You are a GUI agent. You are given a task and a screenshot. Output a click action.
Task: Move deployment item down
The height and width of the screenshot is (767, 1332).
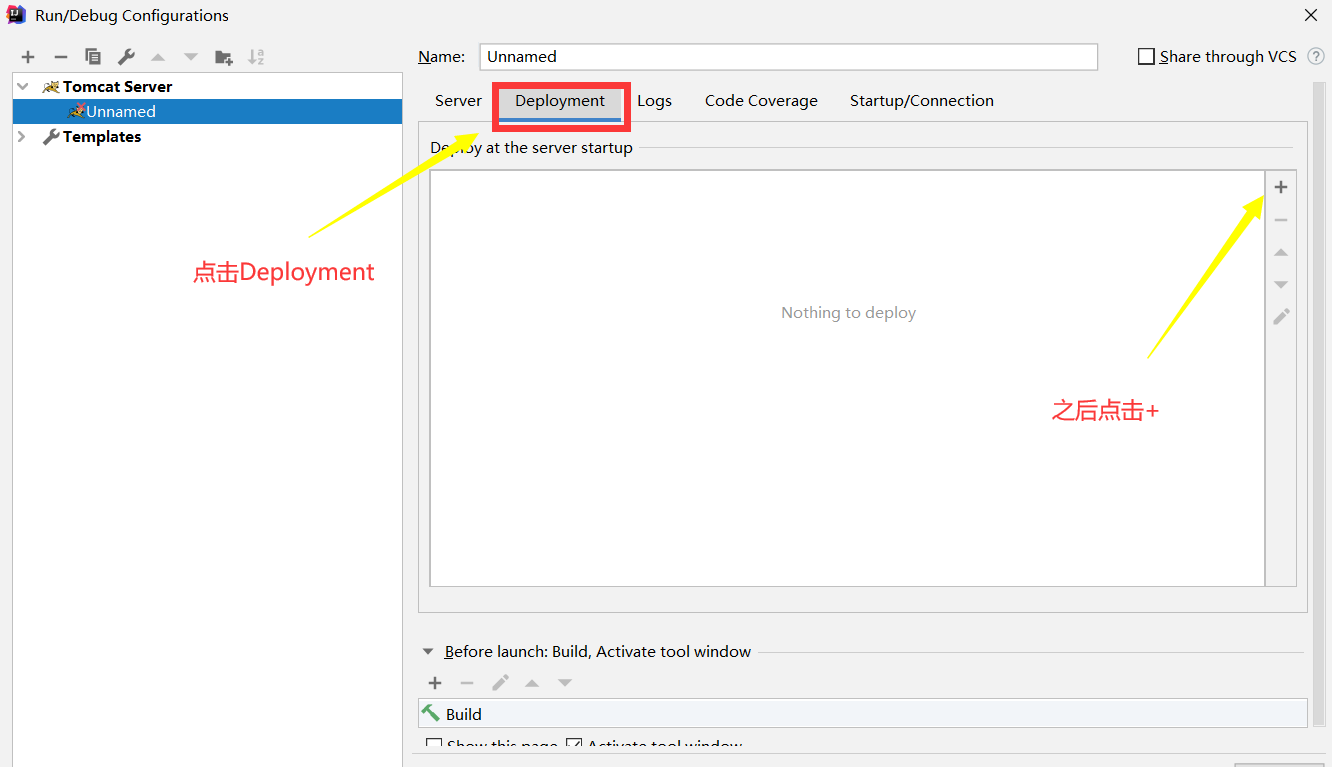(1281, 285)
